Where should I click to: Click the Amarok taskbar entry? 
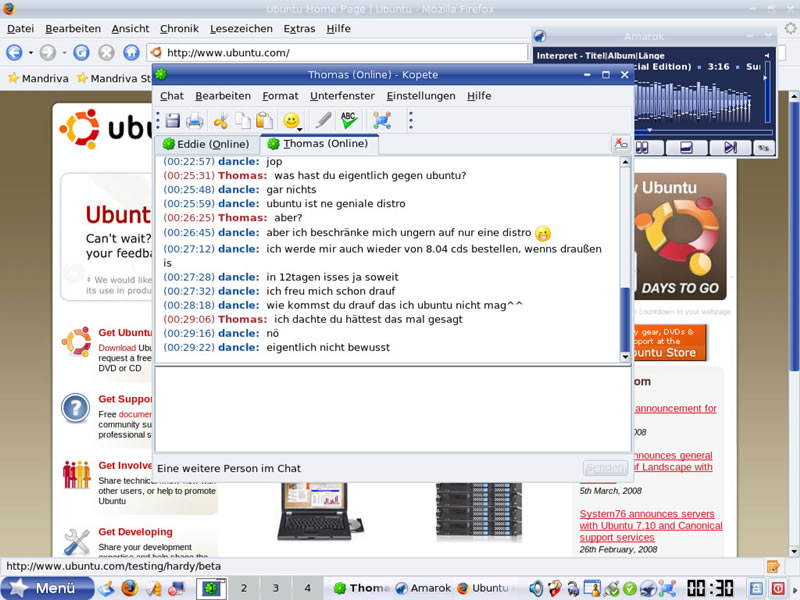click(x=423, y=588)
